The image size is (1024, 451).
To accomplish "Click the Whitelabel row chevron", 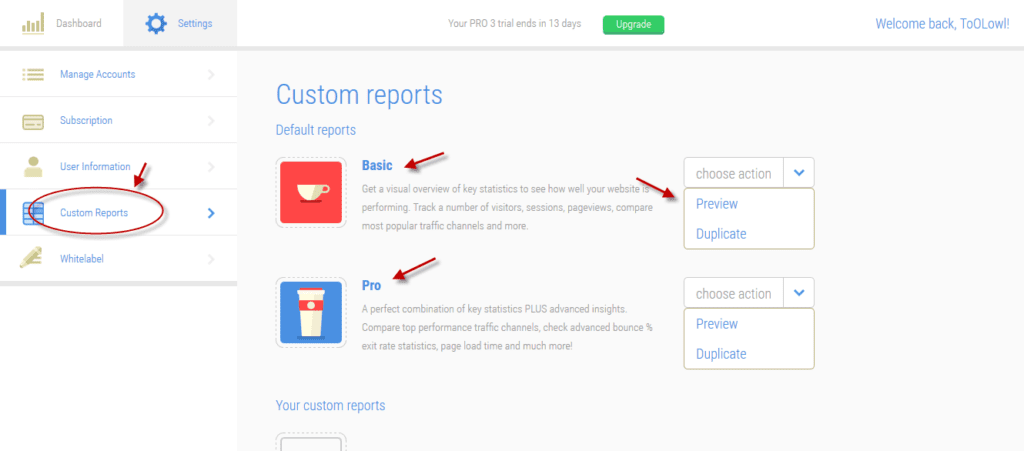I will pyautogui.click(x=210, y=259).
